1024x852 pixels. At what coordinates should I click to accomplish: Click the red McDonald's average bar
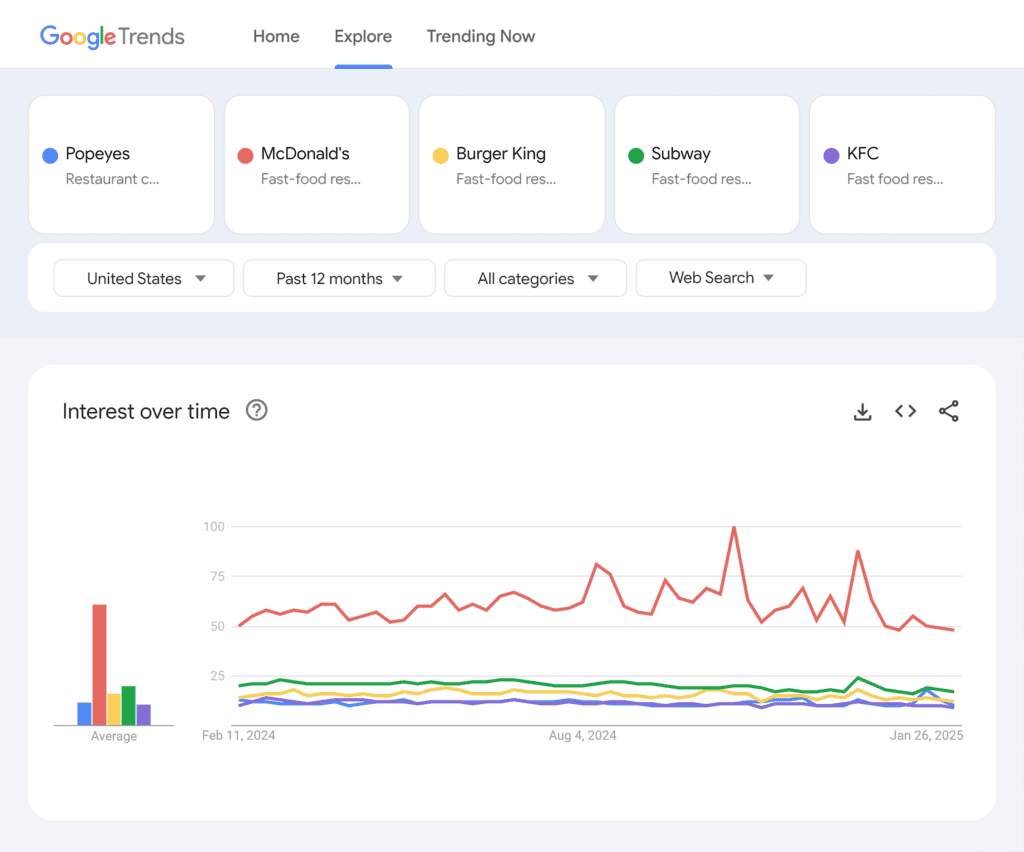tap(99, 664)
